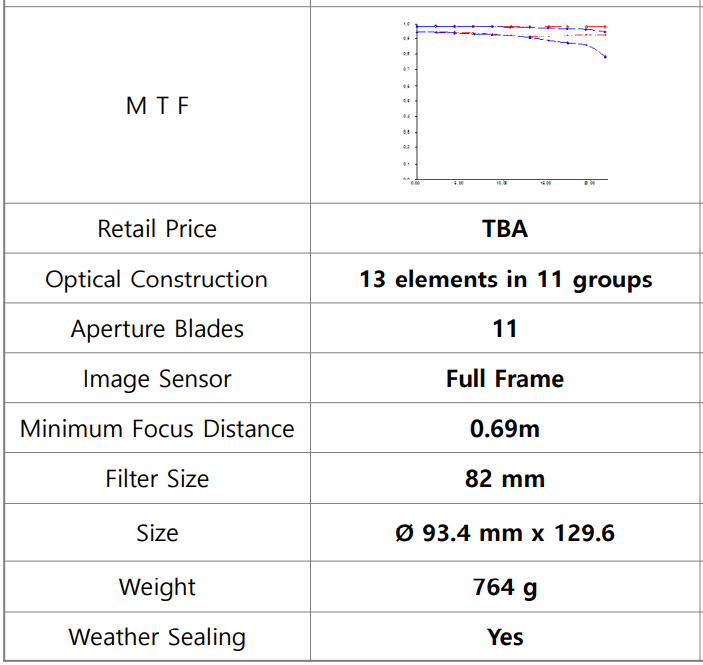Select the Image Sensor label cell
The width and height of the screenshot is (703, 665).
click(x=157, y=379)
